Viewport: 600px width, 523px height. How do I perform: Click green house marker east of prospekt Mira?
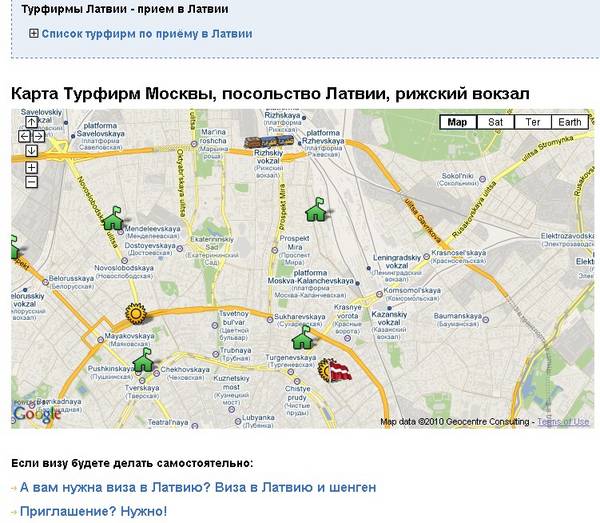tap(316, 210)
